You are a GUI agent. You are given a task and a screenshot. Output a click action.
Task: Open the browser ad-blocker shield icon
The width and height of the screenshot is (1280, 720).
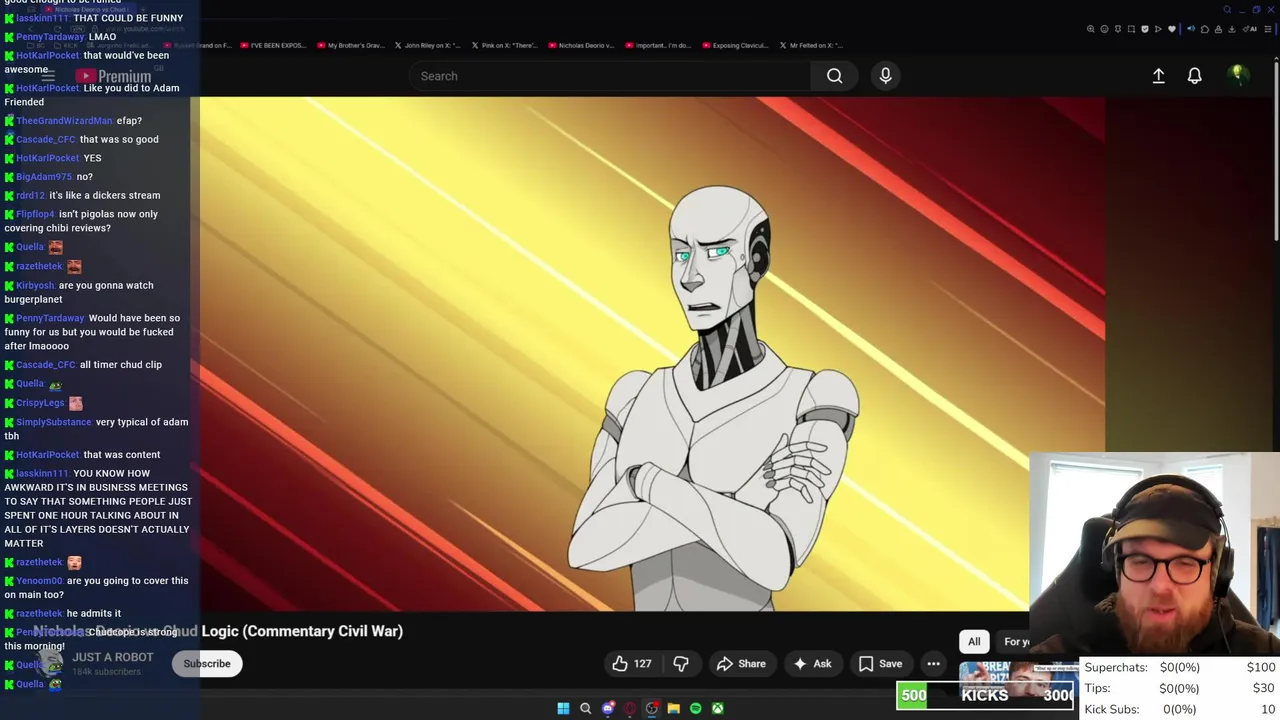[x=1145, y=29]
